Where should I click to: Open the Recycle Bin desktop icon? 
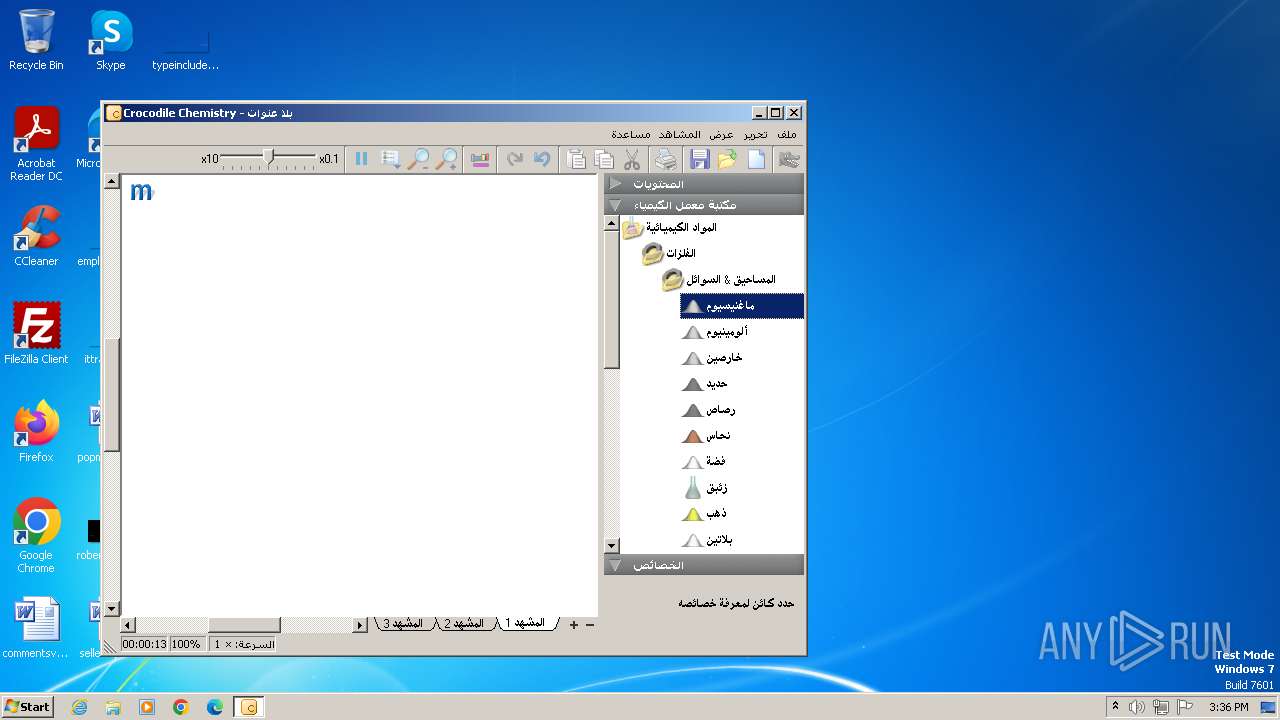pyautogui.click(x=36, y=40)
